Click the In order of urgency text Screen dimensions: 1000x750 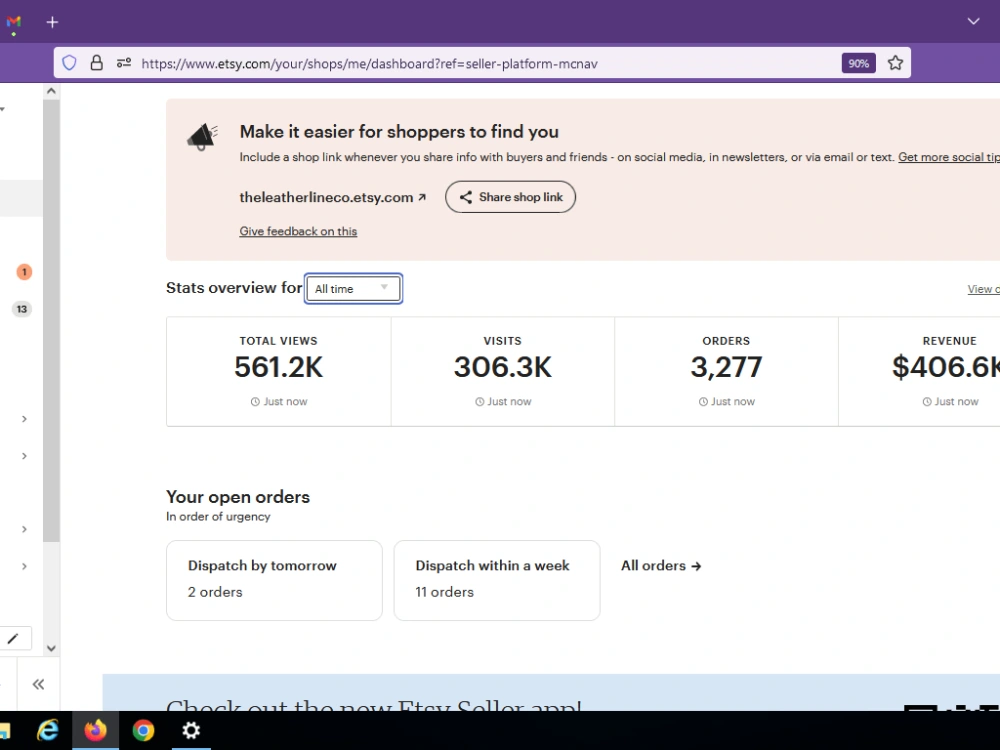[218, 517]
